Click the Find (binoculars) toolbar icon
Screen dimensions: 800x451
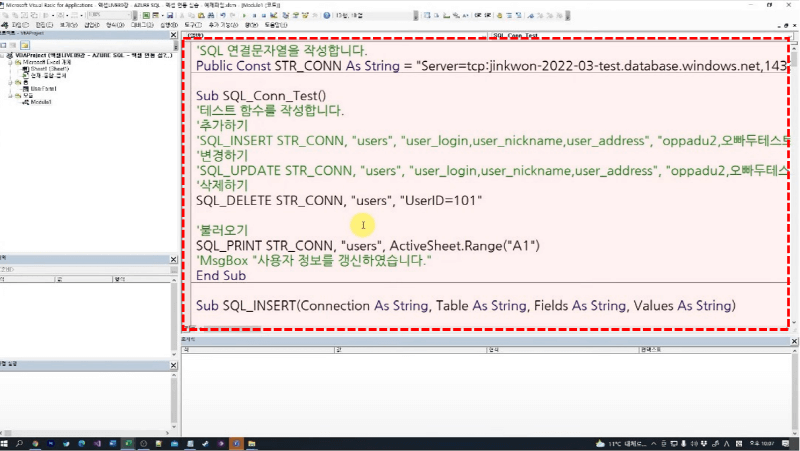point(211,15)
